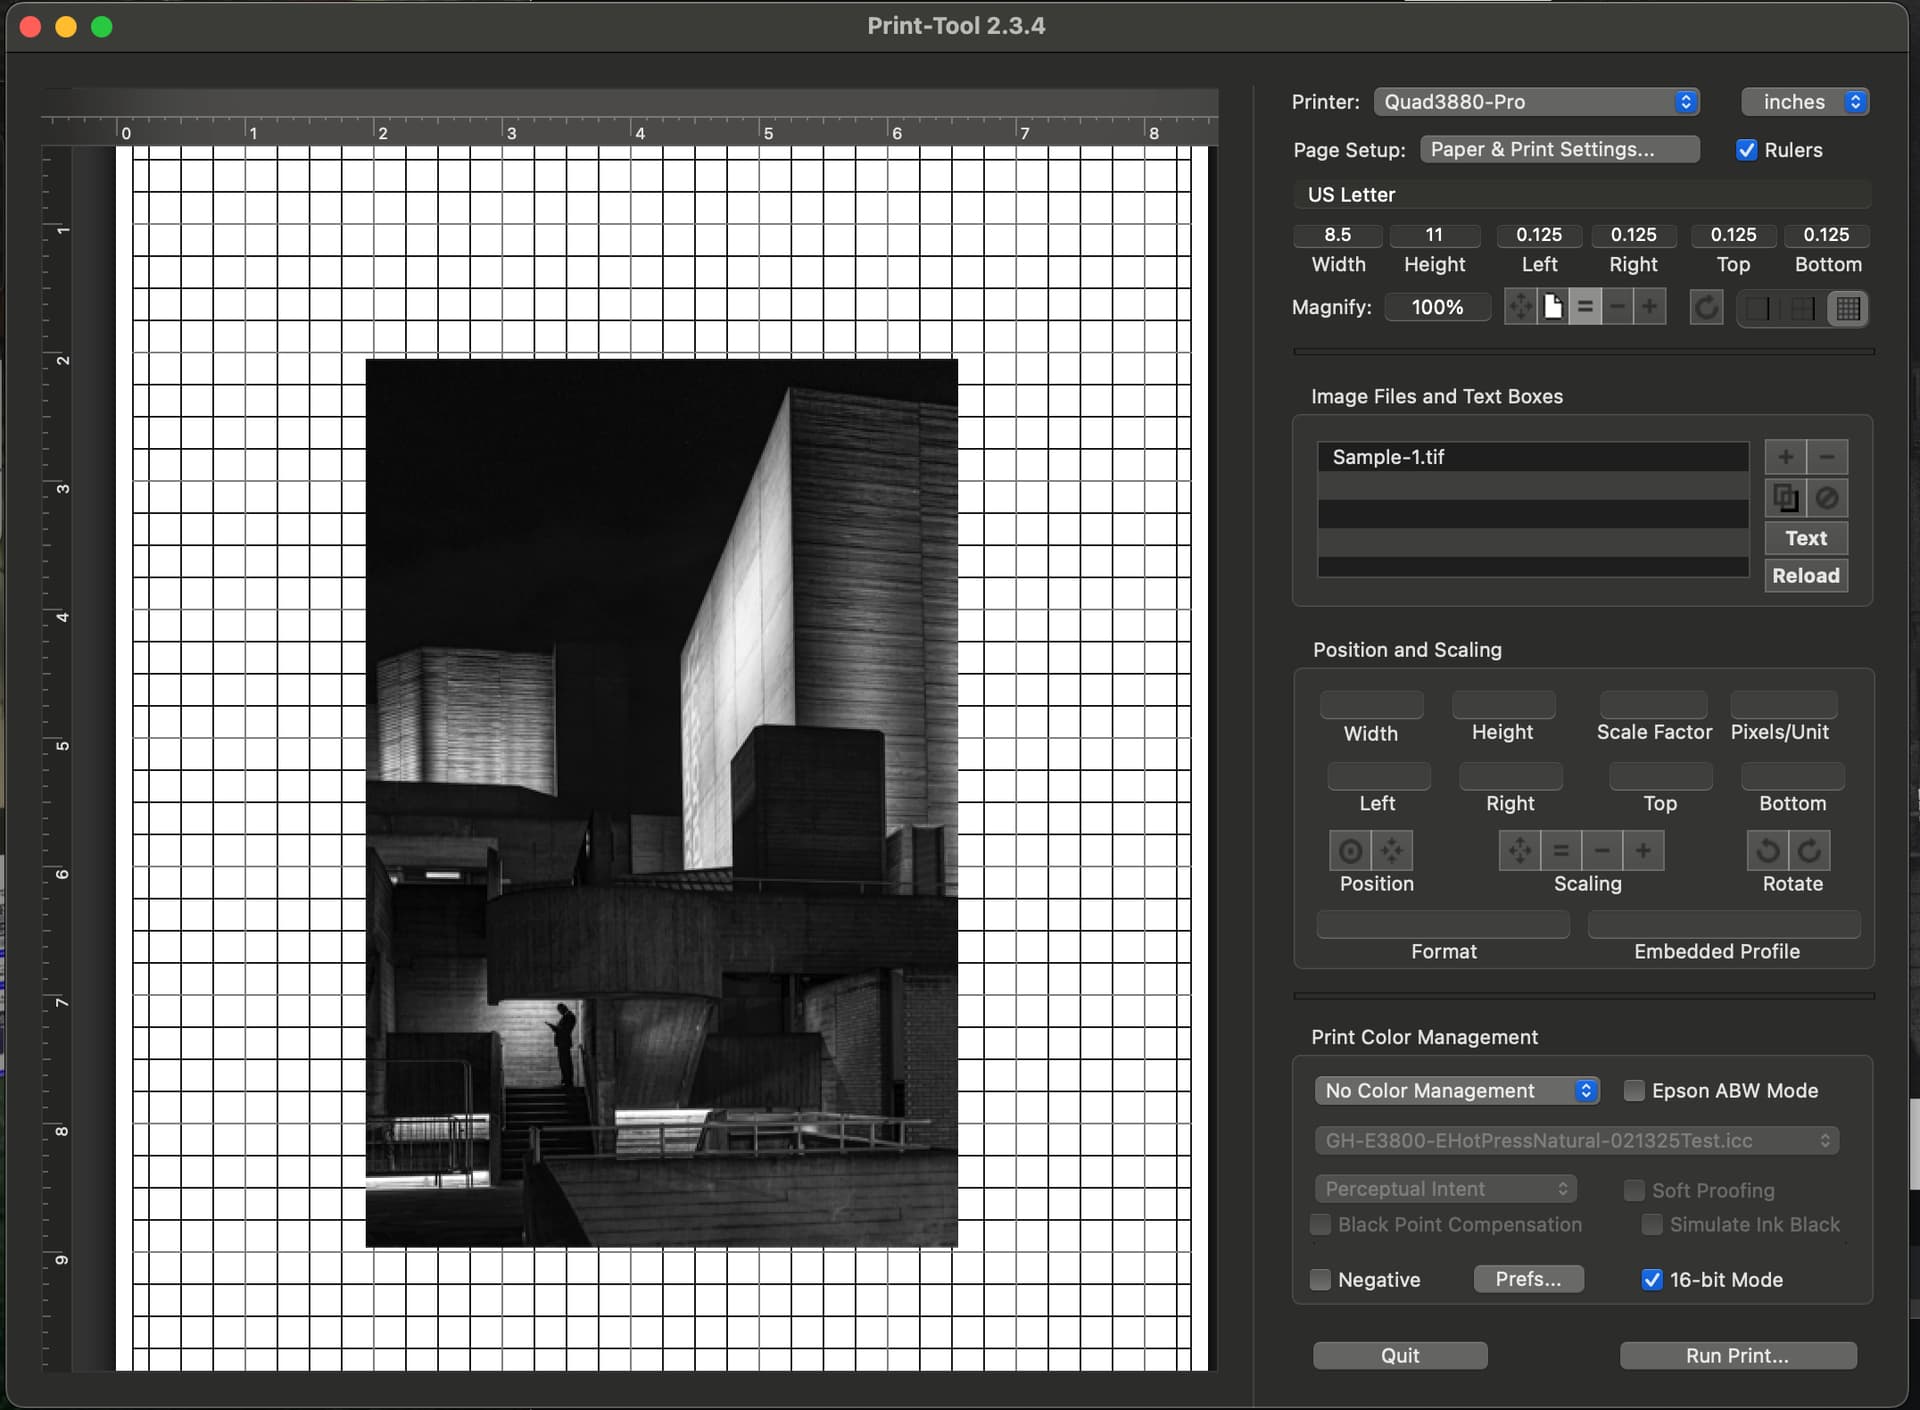Open the Printer Quad3880-Pro dropdown

pos(1536,102)
